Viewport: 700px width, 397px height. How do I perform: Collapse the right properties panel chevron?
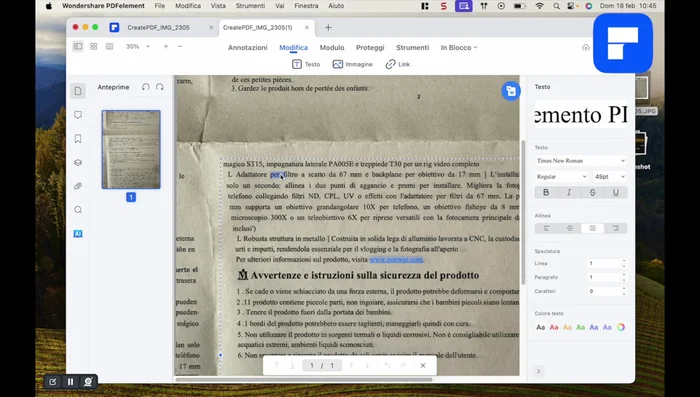coord(538,371)
